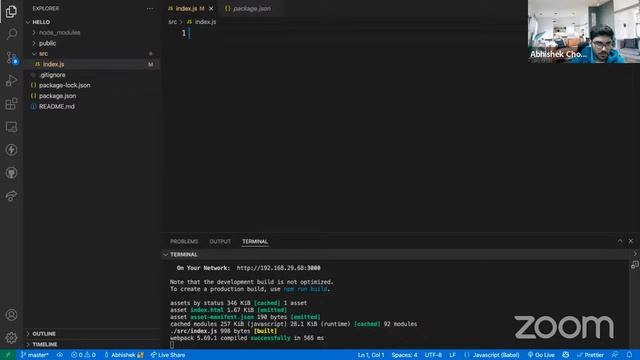Close the terminal panel

pos(631,241)
